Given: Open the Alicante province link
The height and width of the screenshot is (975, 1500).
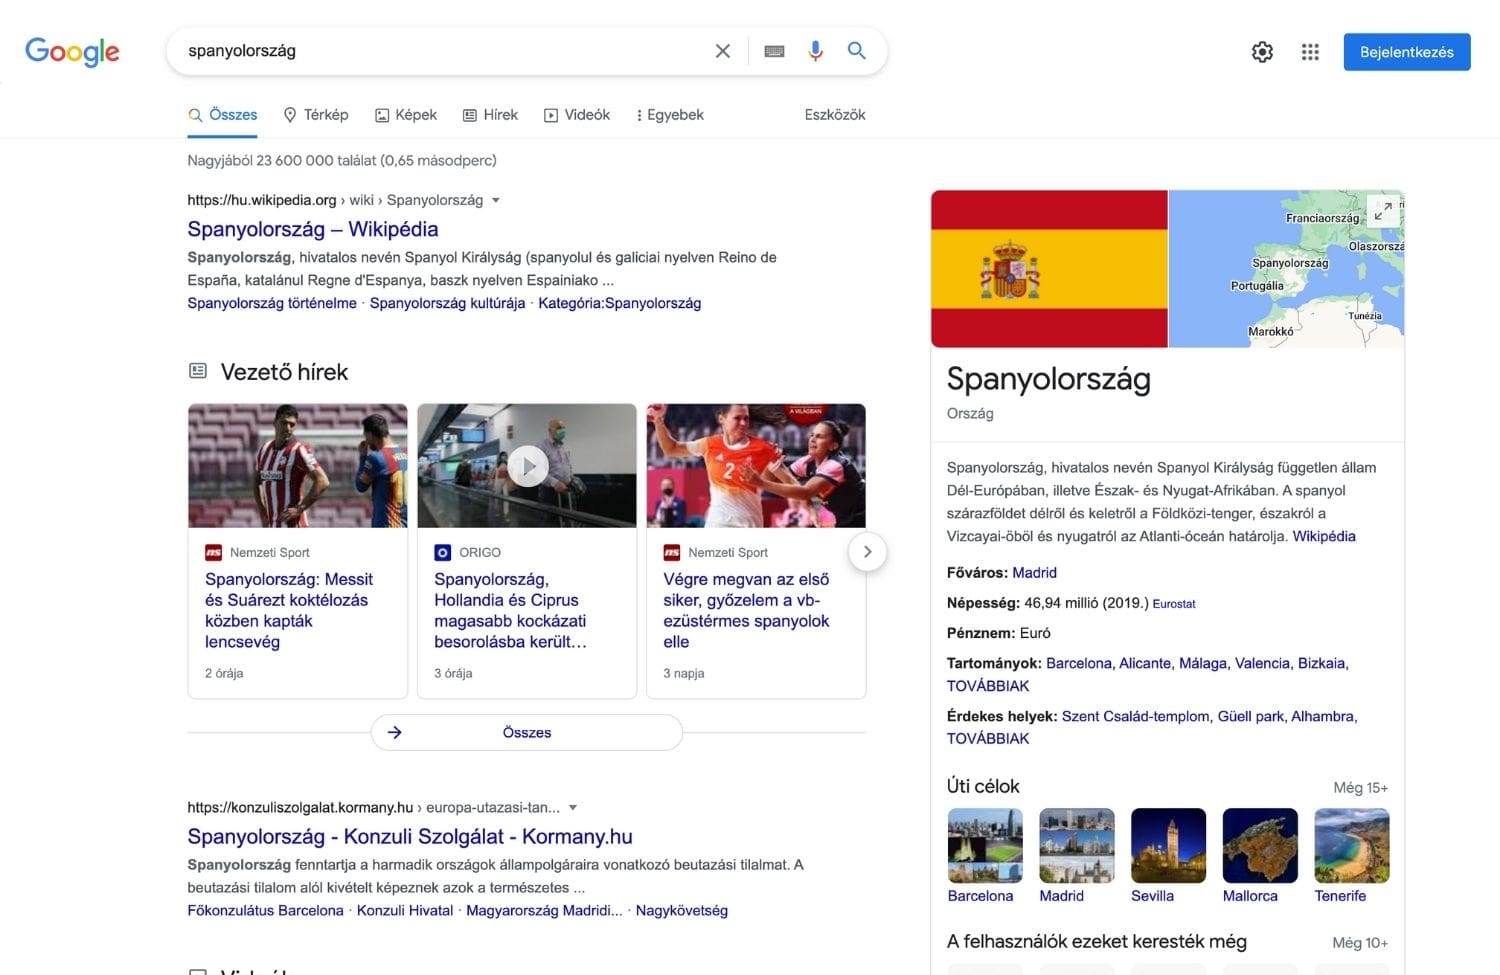Looking at the screenshot, I should (1144, 663).
